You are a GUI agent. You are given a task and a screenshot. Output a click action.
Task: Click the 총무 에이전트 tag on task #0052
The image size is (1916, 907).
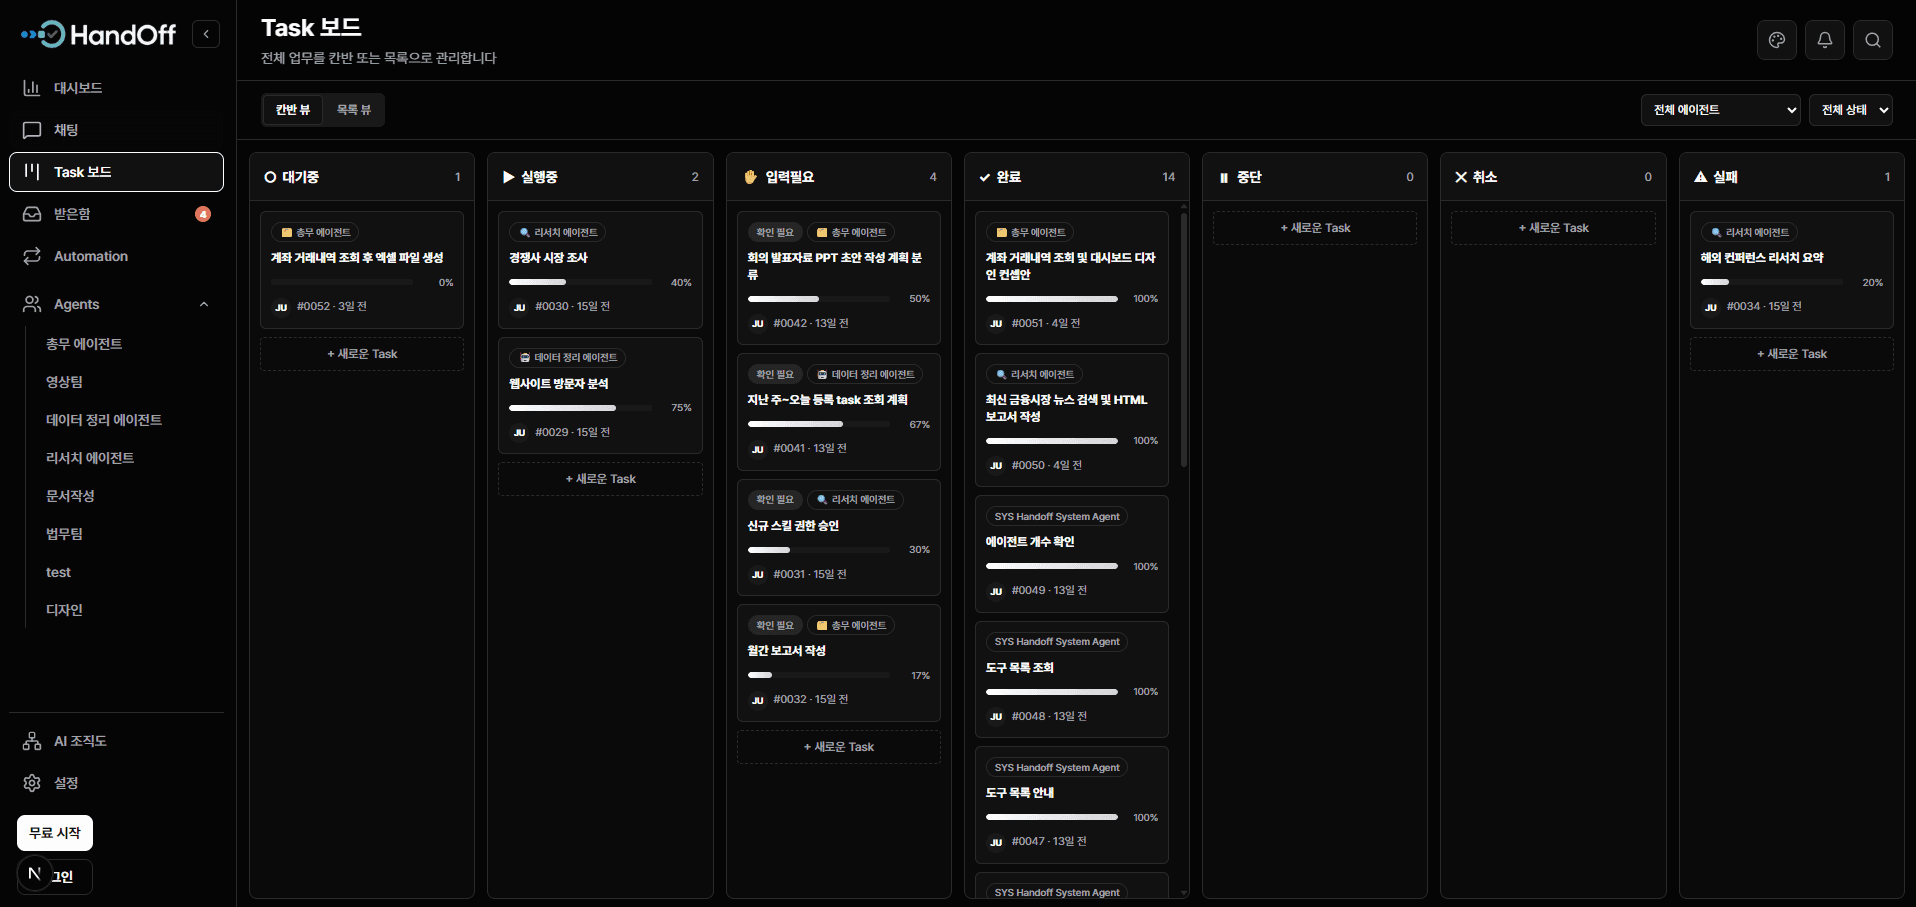315,233
